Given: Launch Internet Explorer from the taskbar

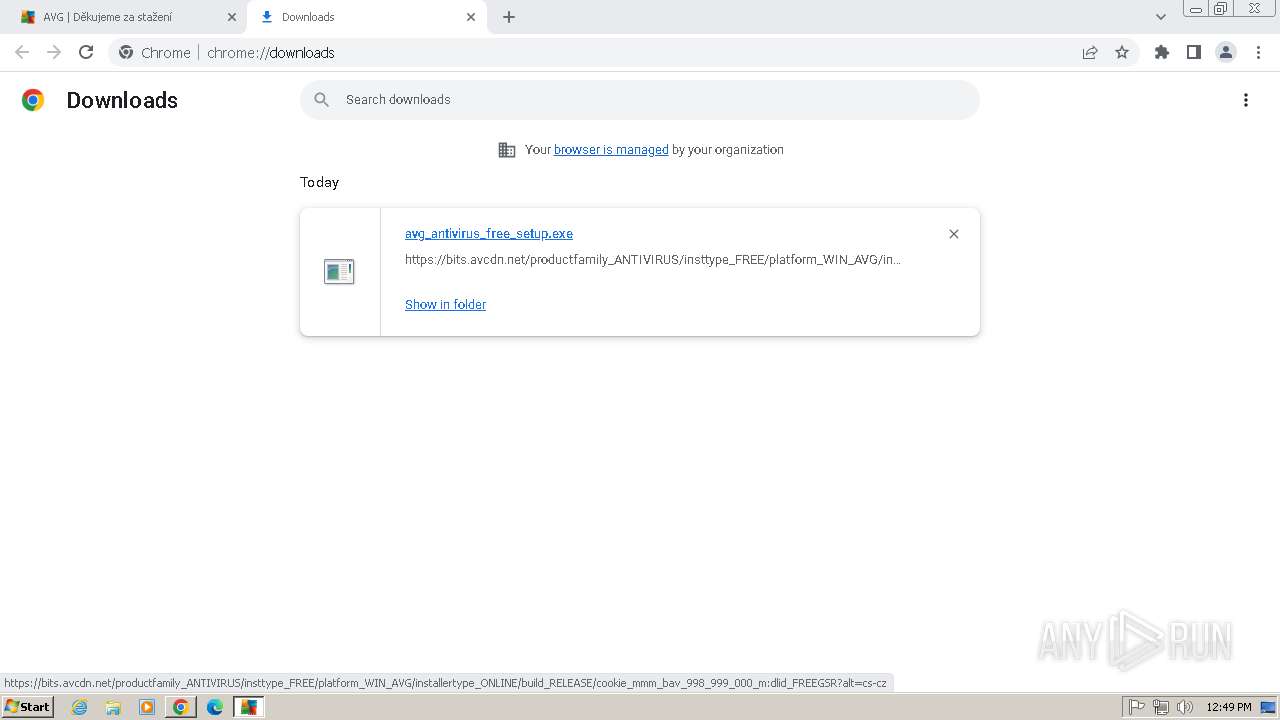Looking at the screenshot, I should click(80, 707).
